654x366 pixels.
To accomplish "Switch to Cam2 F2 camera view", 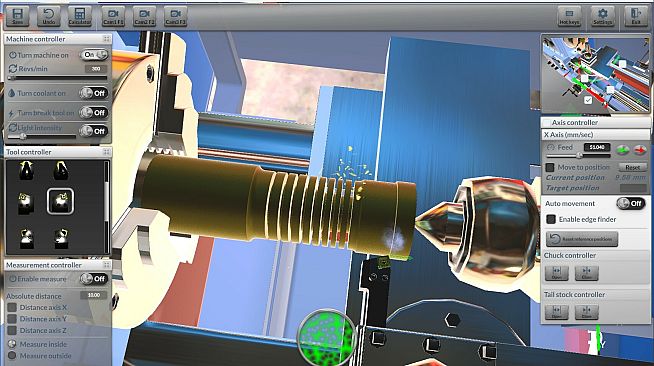I will (144, 16).
